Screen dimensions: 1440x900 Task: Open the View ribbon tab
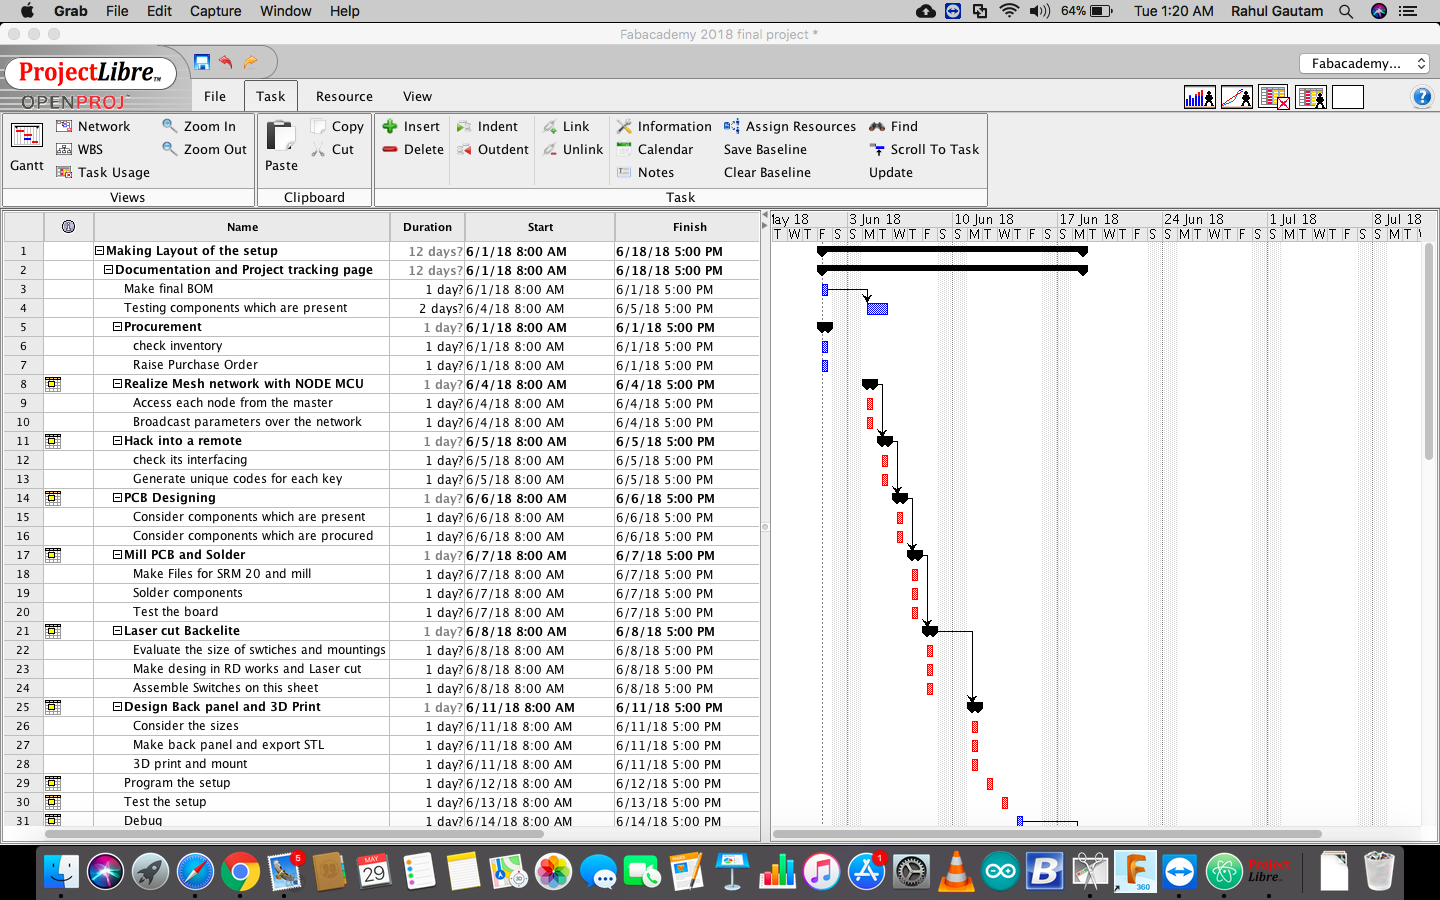tap(417, 97)
